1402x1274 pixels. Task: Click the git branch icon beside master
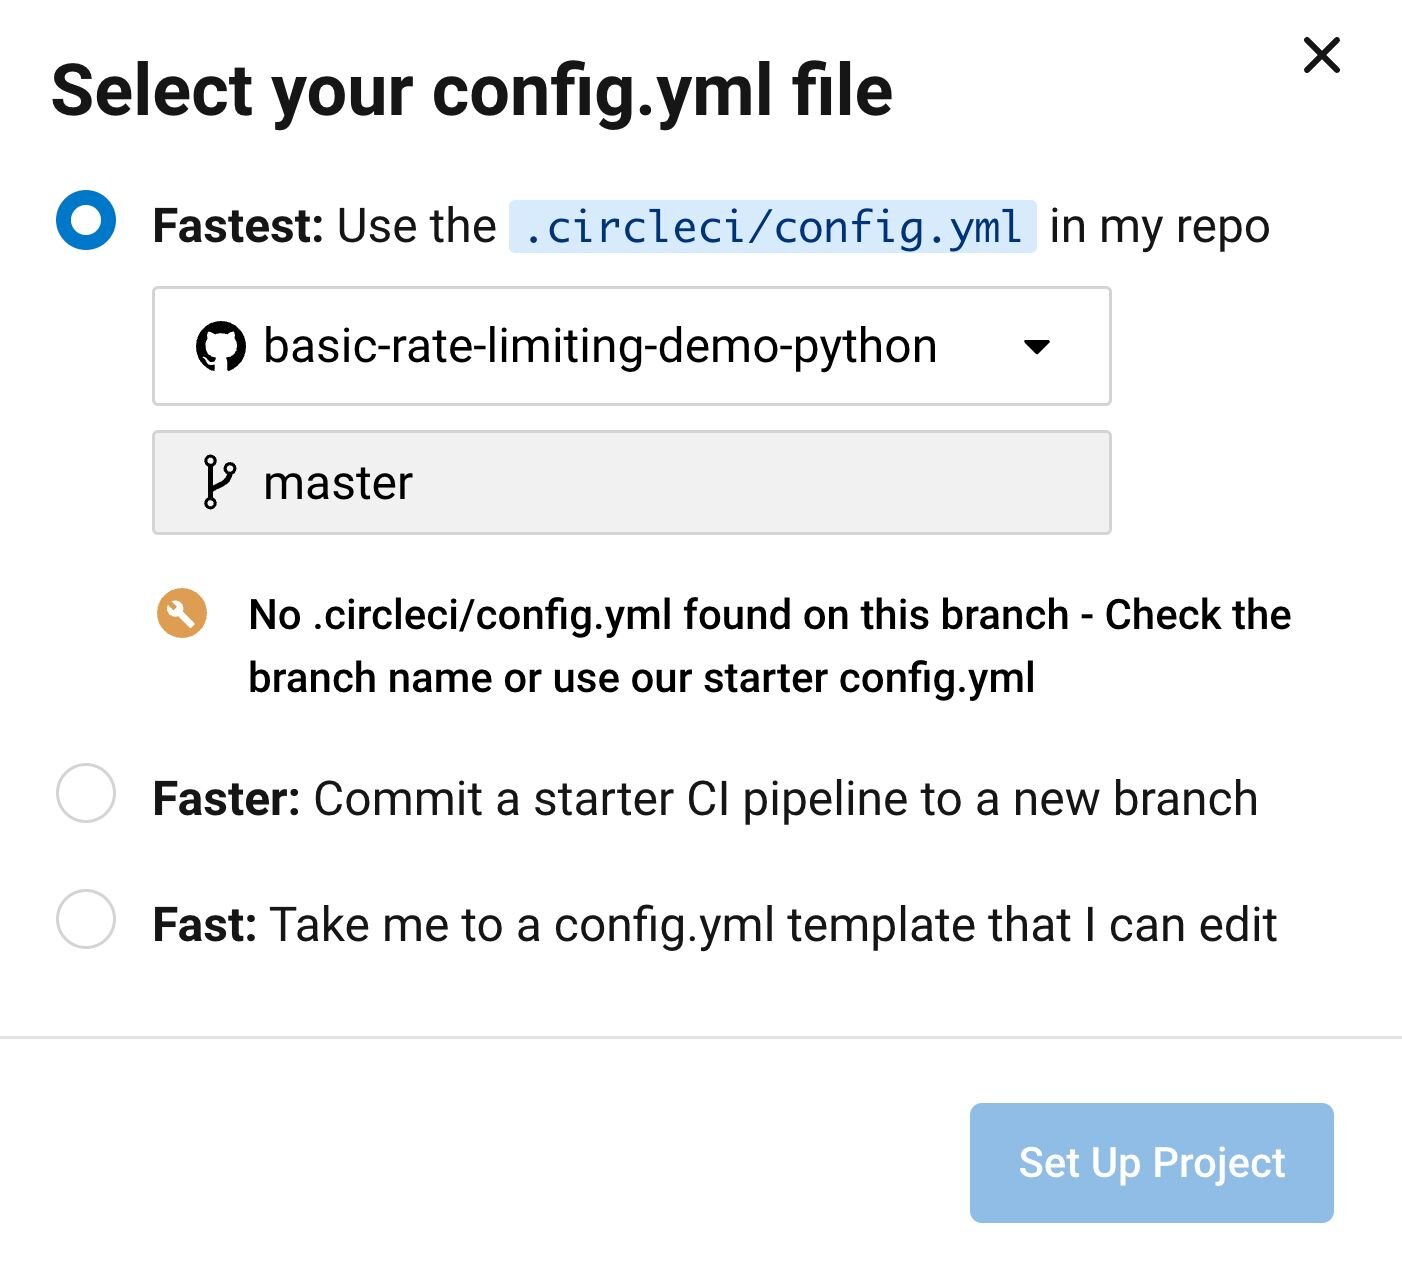(222, 481)
